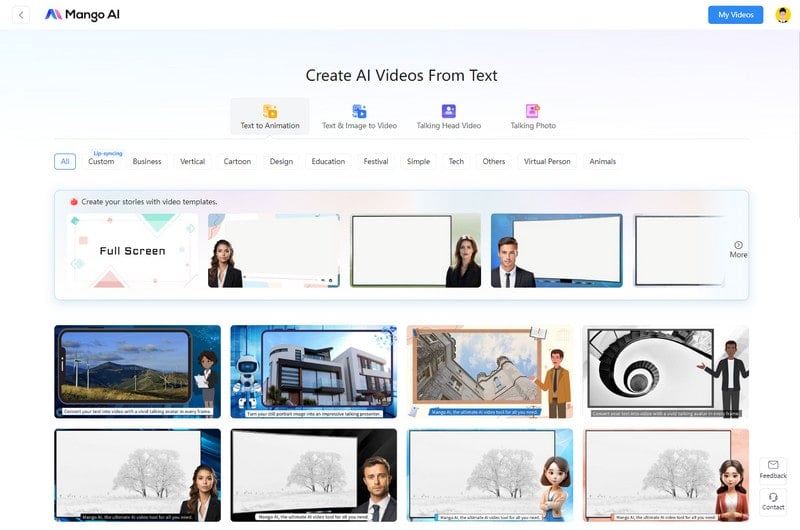Click the My Videos button
This screenshot has height=530, width=800.
735,15
